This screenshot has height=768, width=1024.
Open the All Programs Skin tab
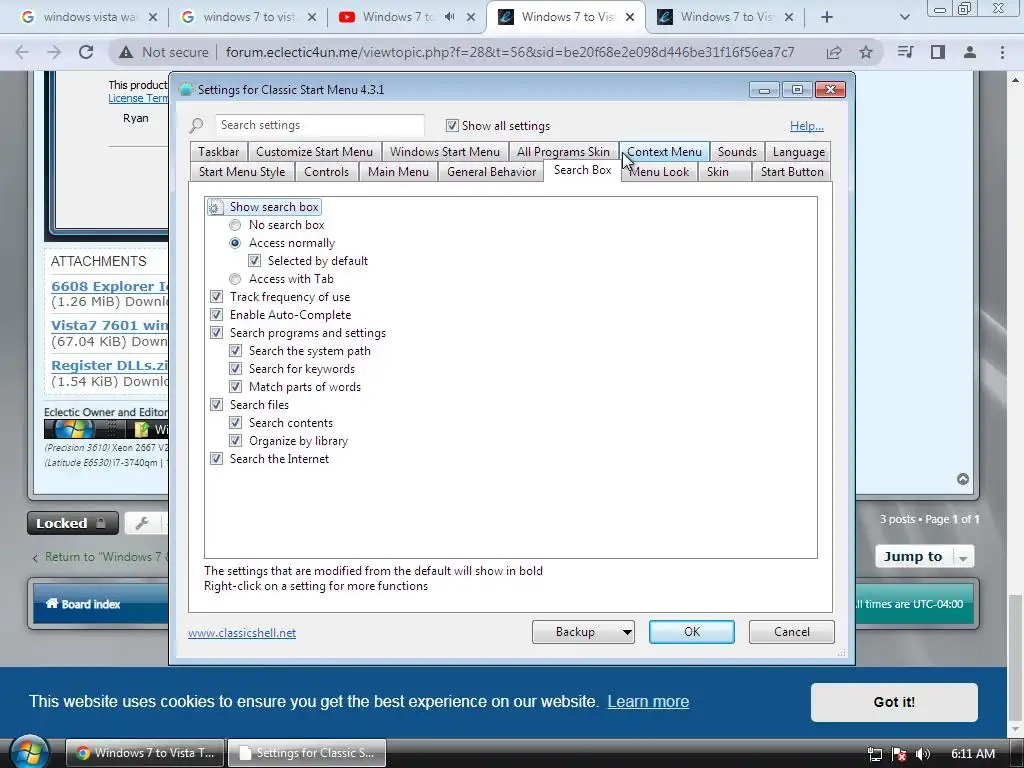[x=563, y=152]
